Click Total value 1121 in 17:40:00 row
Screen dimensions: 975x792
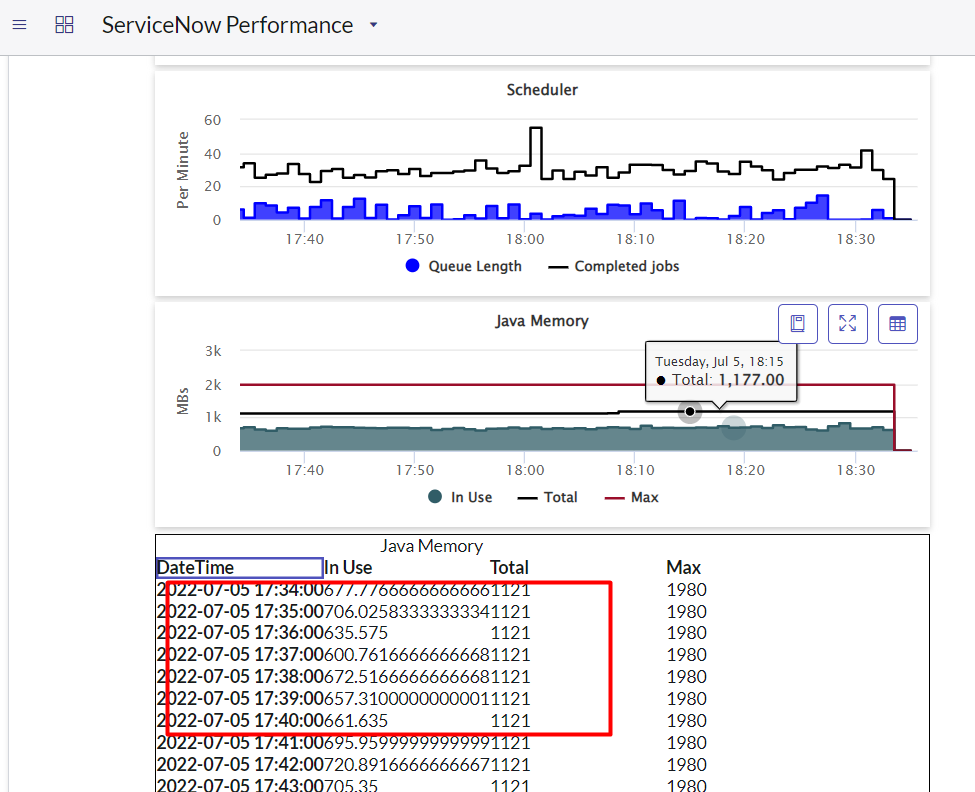tap(511, 721)
